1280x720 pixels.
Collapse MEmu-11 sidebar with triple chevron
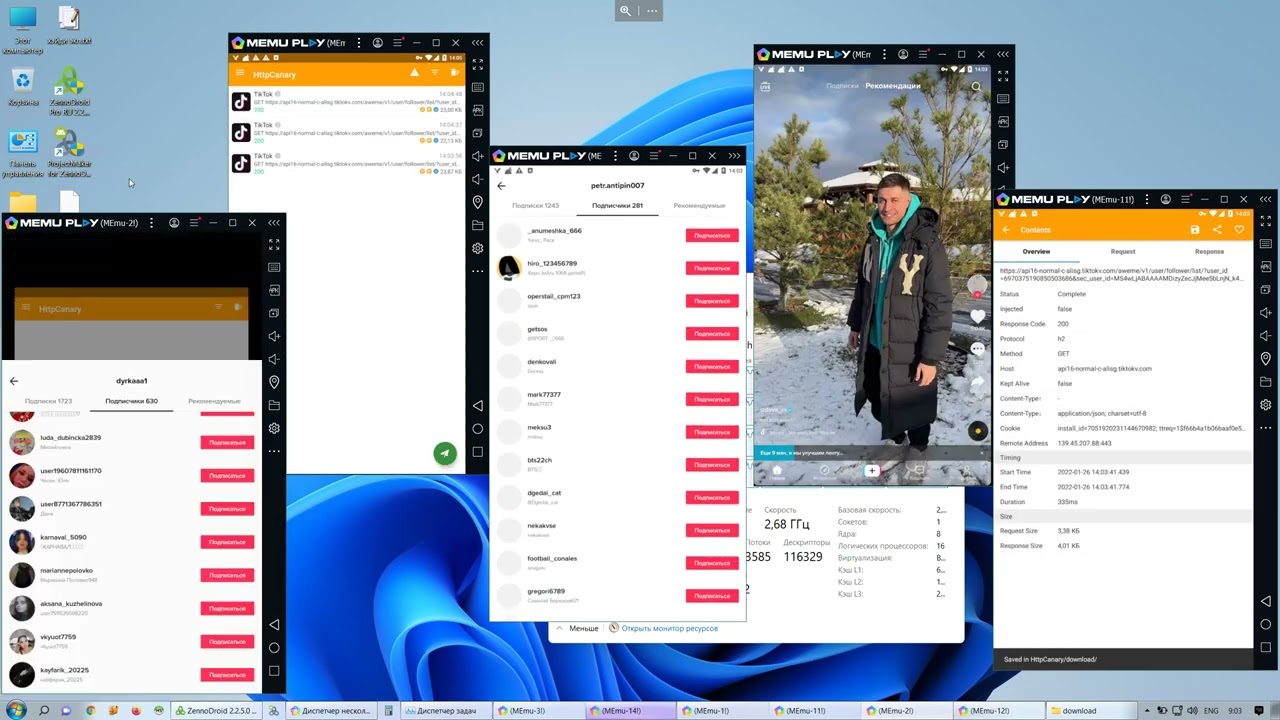coord(1265,199)
